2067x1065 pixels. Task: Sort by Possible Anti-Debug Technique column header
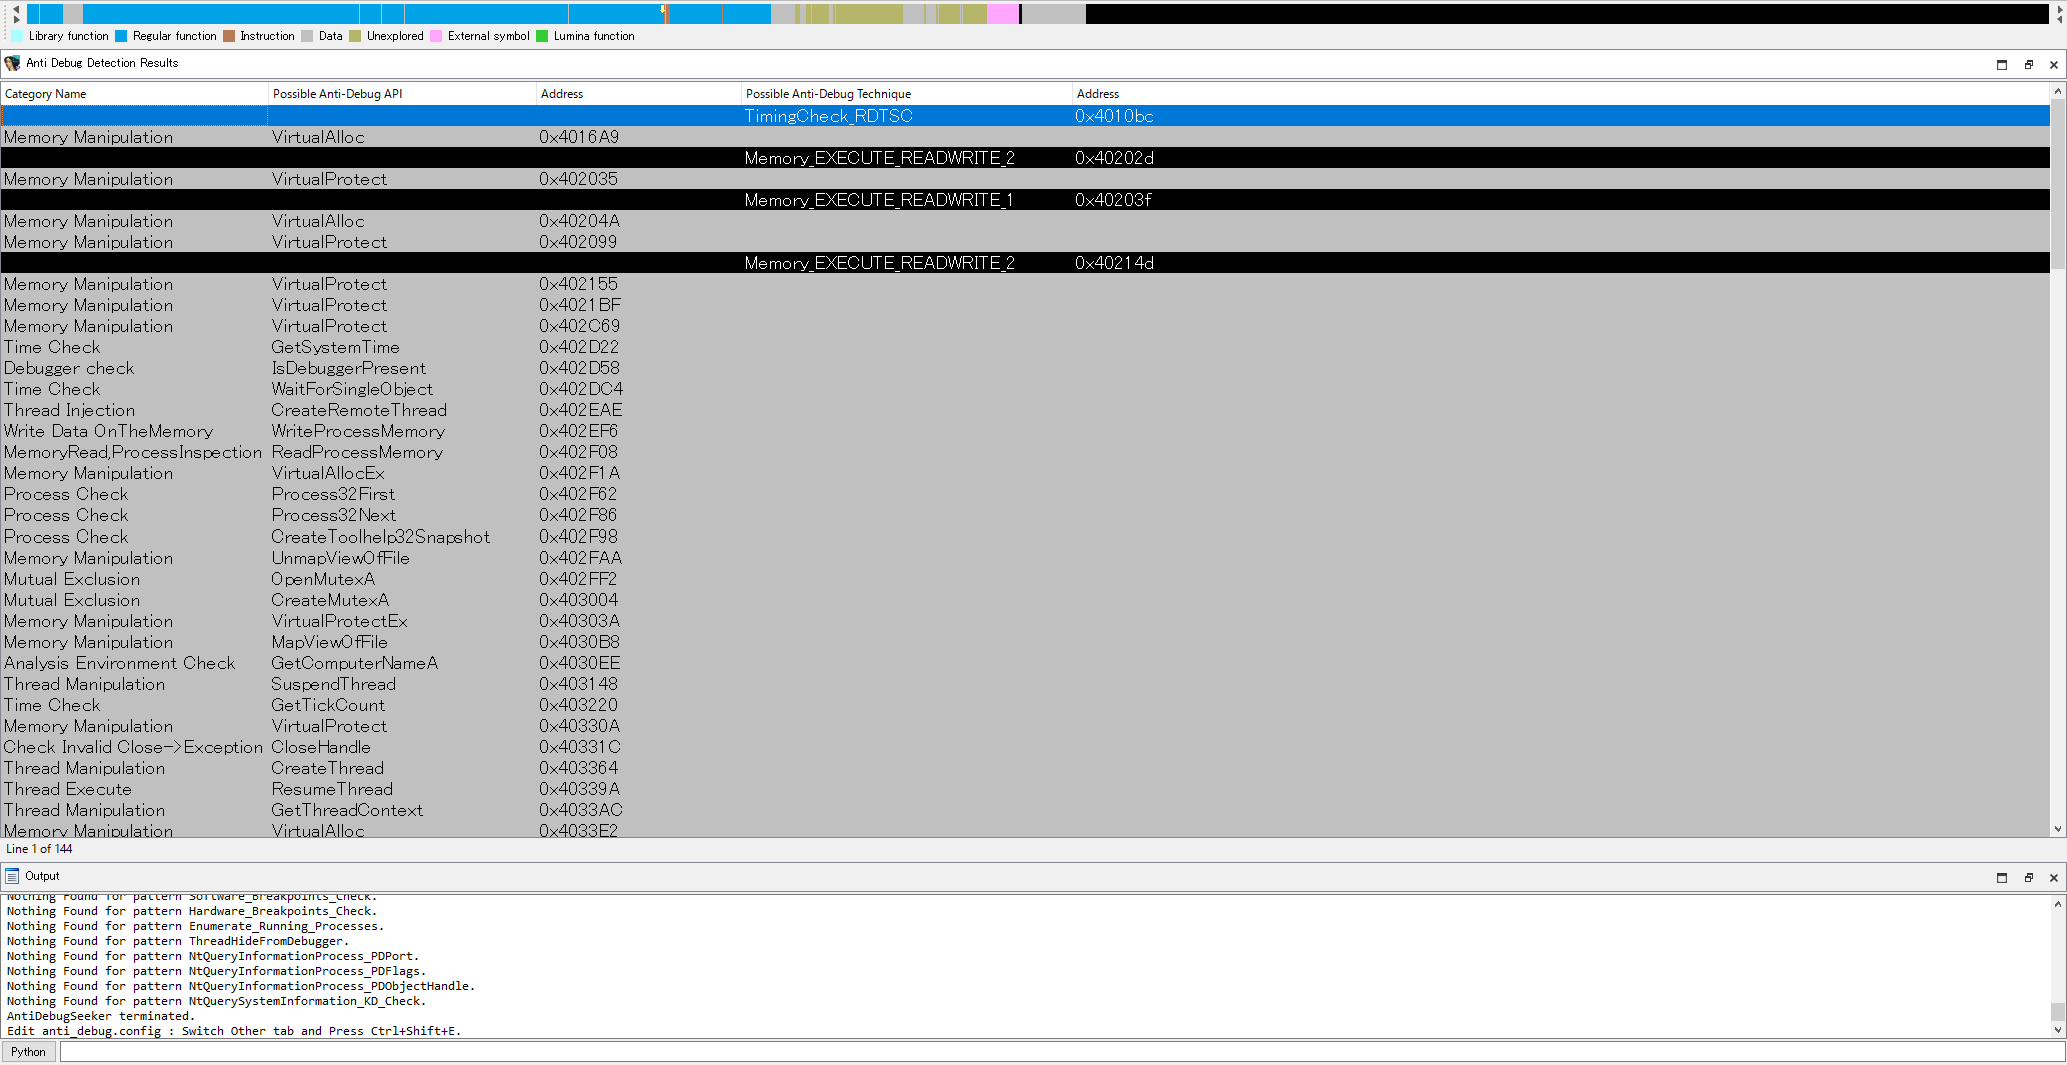907,94
